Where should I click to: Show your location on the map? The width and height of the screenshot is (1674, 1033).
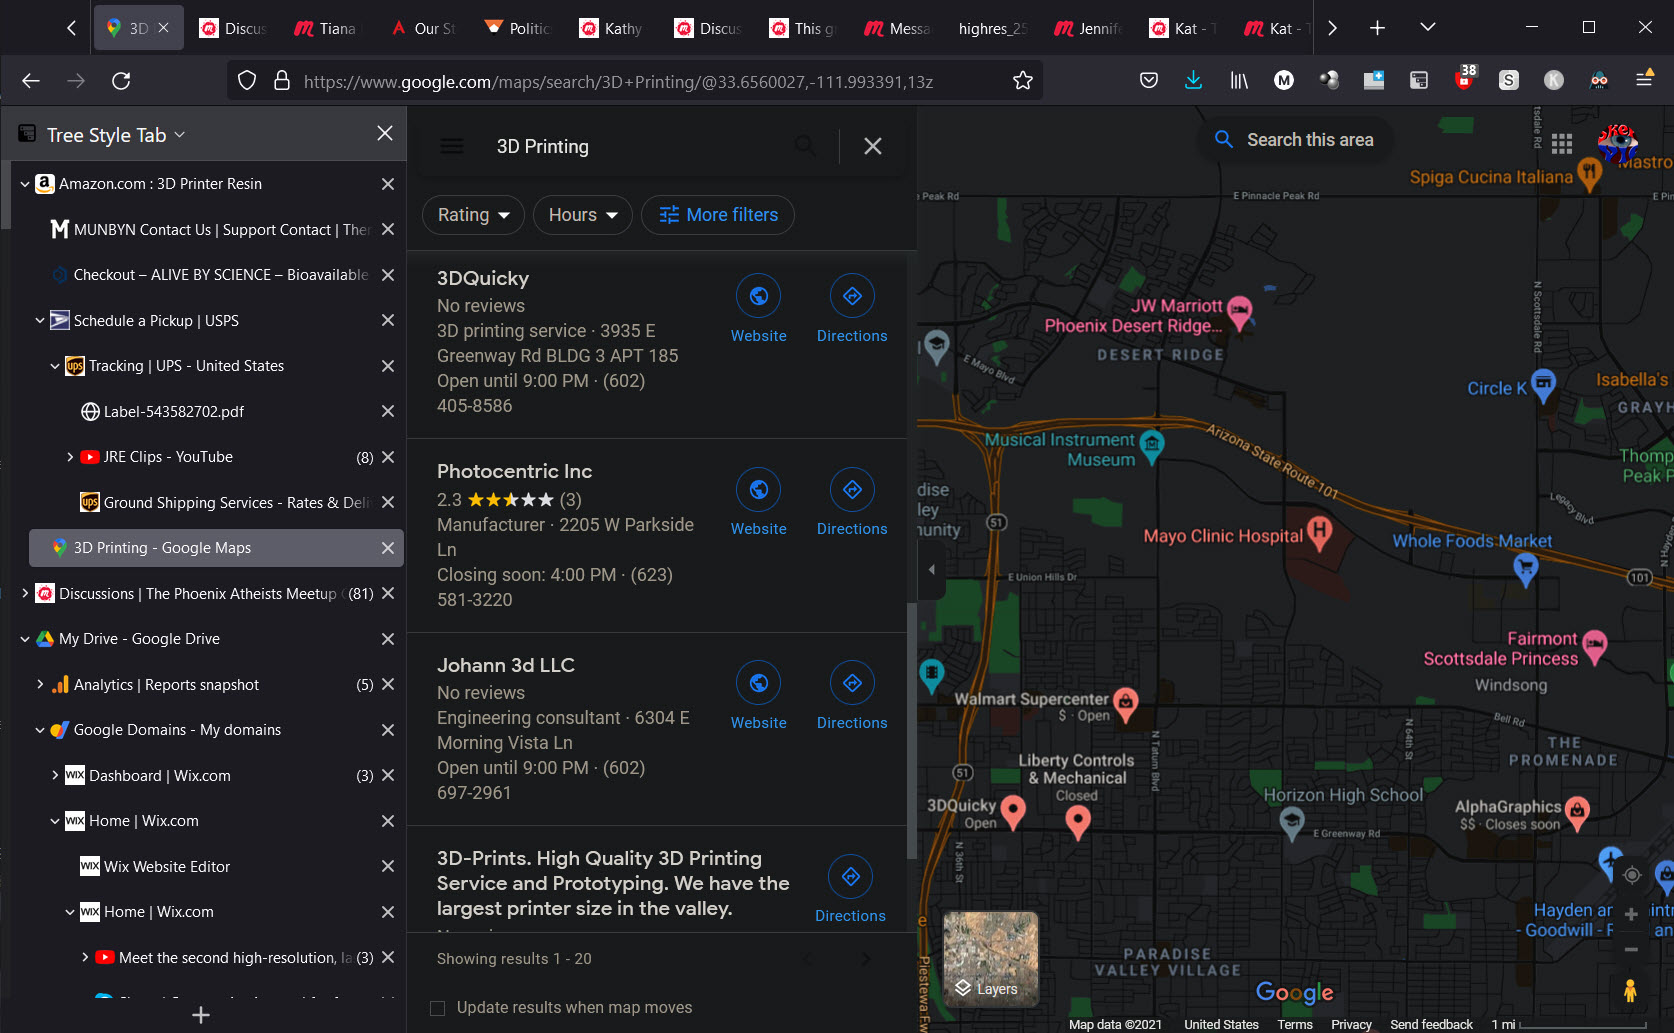click(1632, 875)
